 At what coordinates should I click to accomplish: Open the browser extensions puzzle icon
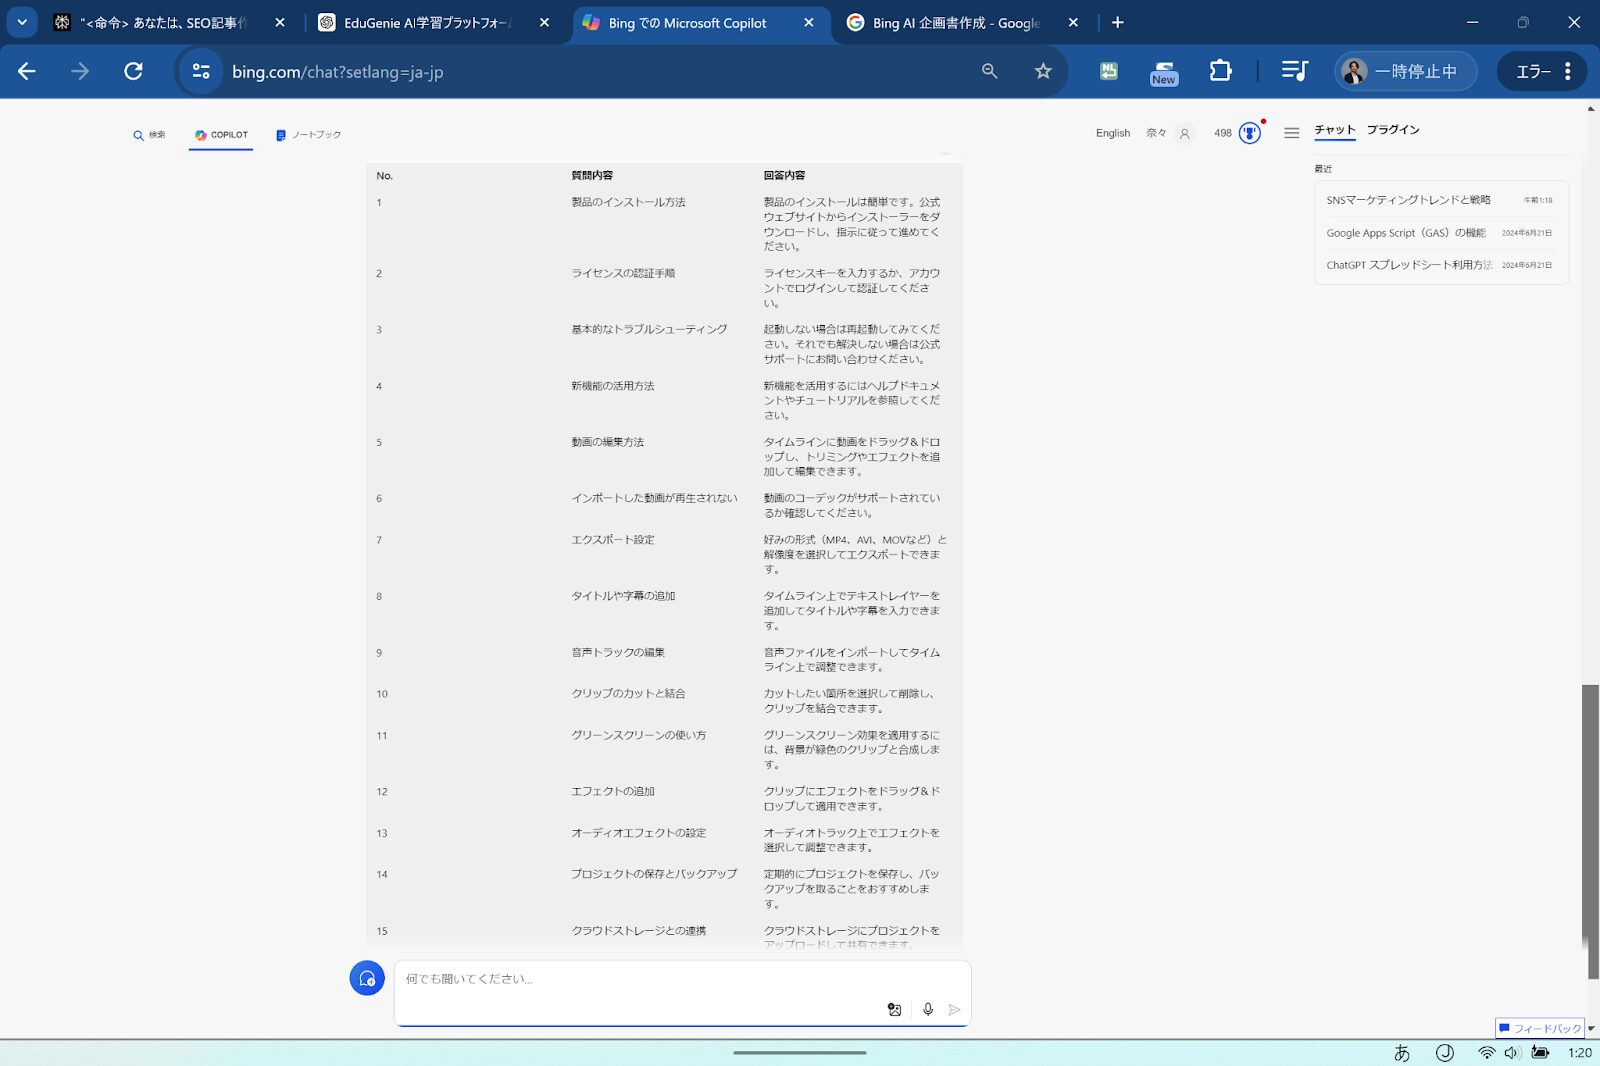tap(1220, 71)
